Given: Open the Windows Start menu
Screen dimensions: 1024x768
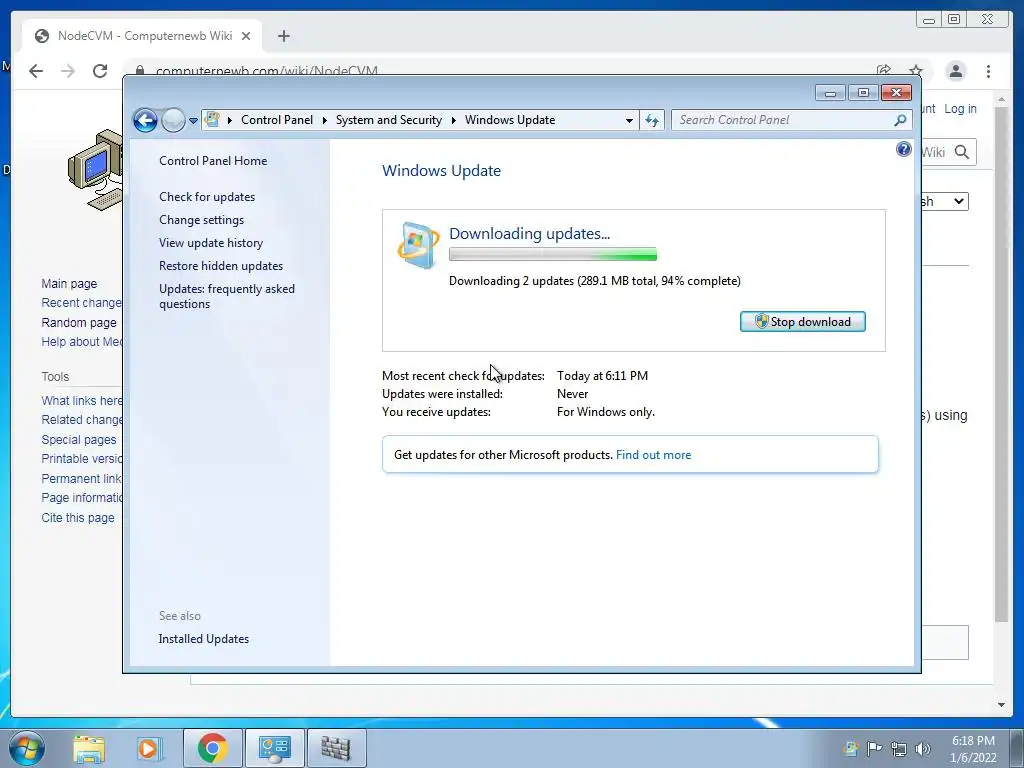Looking at the screenshot, I should point(27,748).
